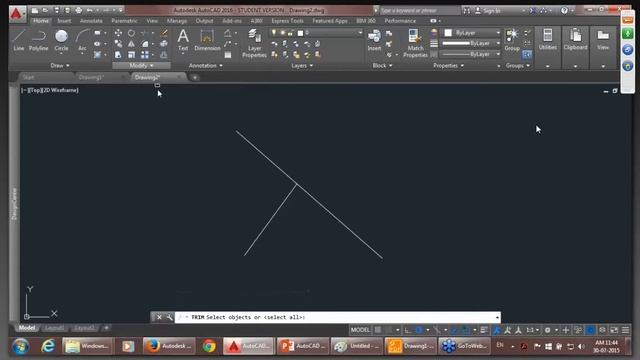Click the Fillet tool icon
Image resolution: width=640 pixels, height=360 pixels.
point(145,43)
